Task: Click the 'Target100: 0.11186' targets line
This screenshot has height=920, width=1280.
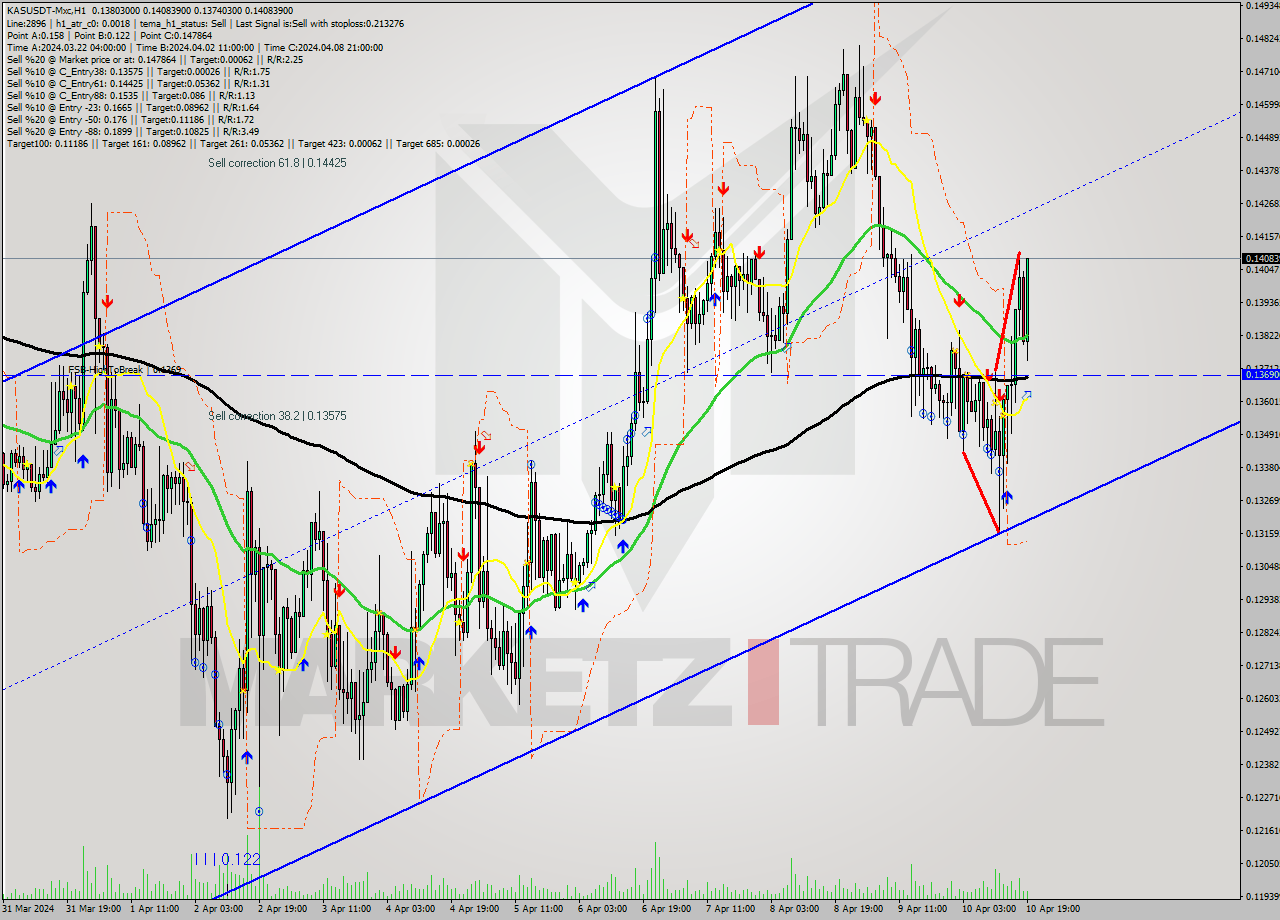Action: tap(243, 143)
